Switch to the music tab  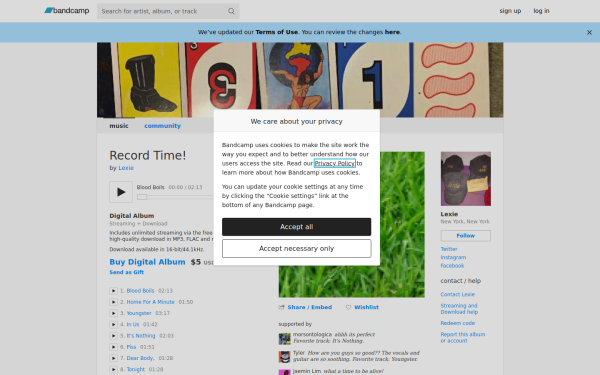click(119, 126)
